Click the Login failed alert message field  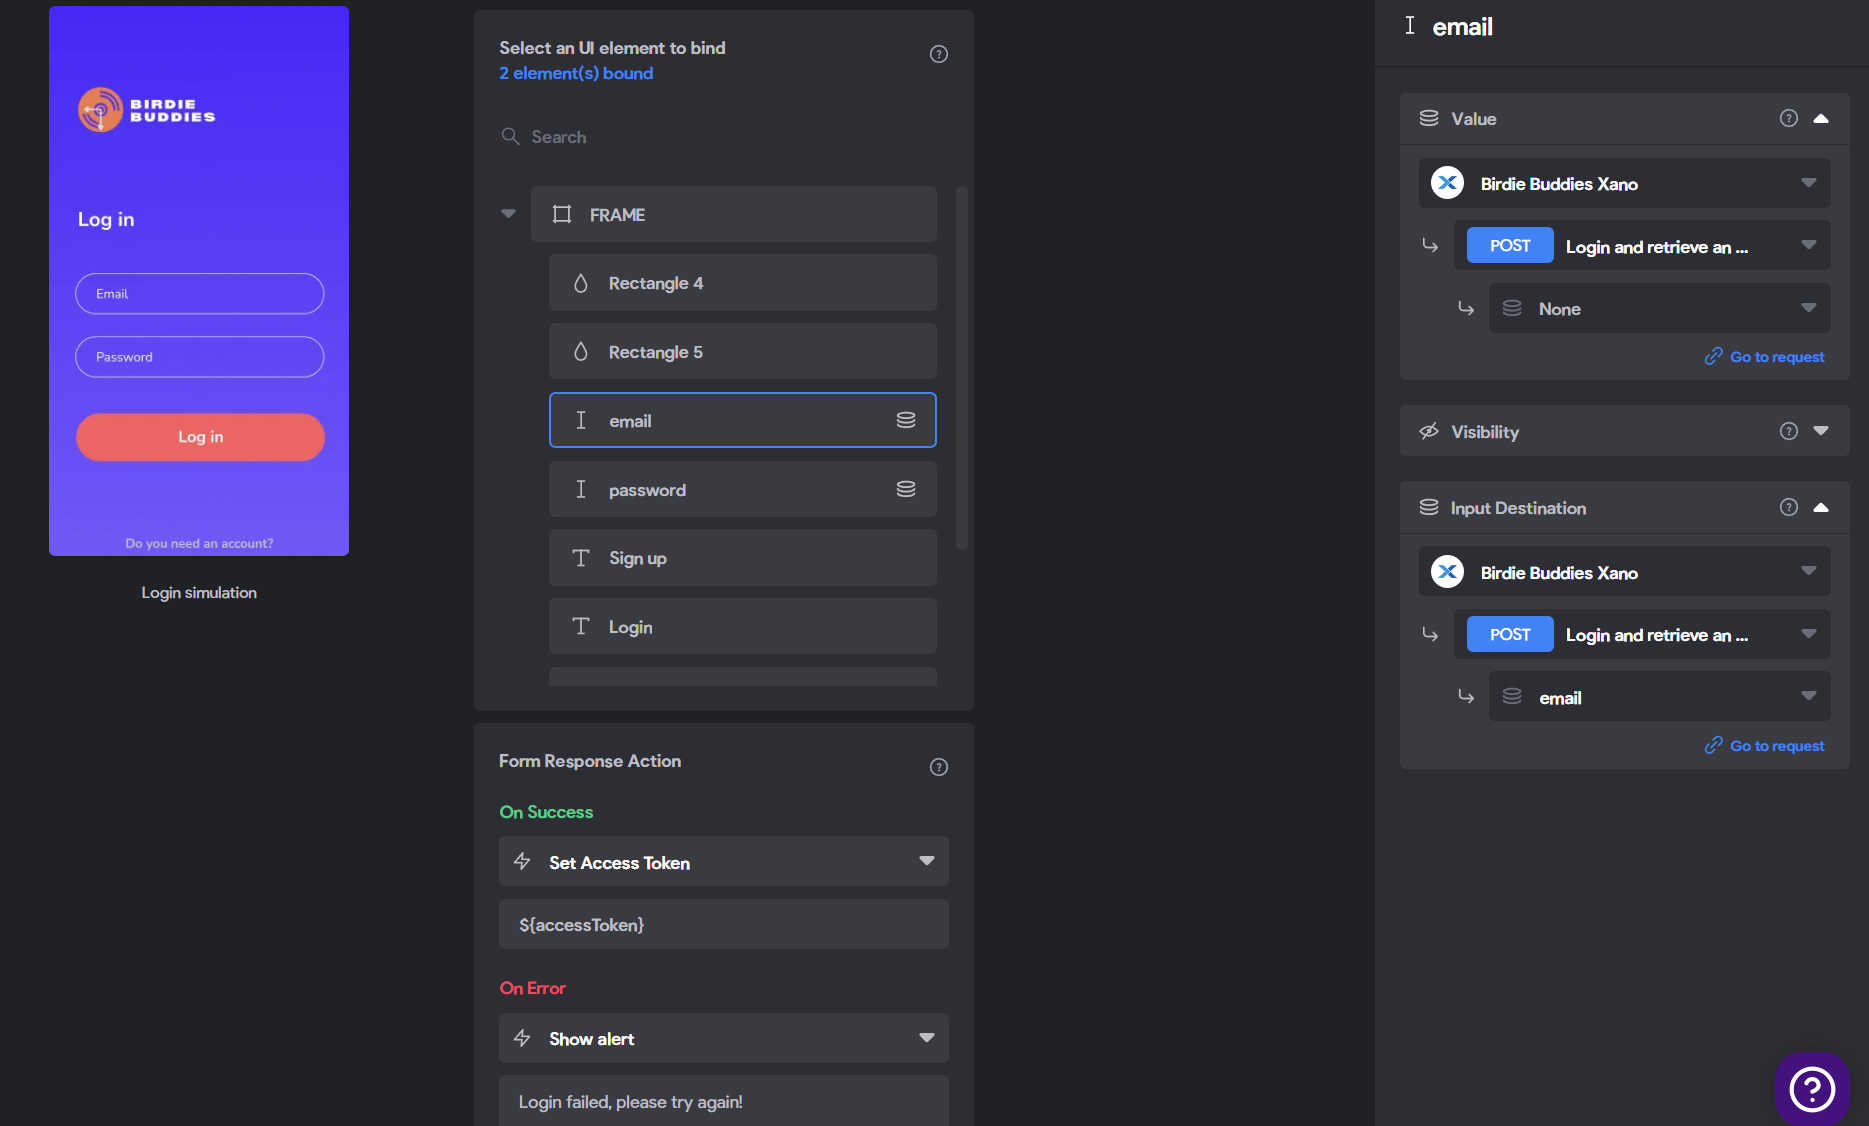click(x=723, y=1100)
